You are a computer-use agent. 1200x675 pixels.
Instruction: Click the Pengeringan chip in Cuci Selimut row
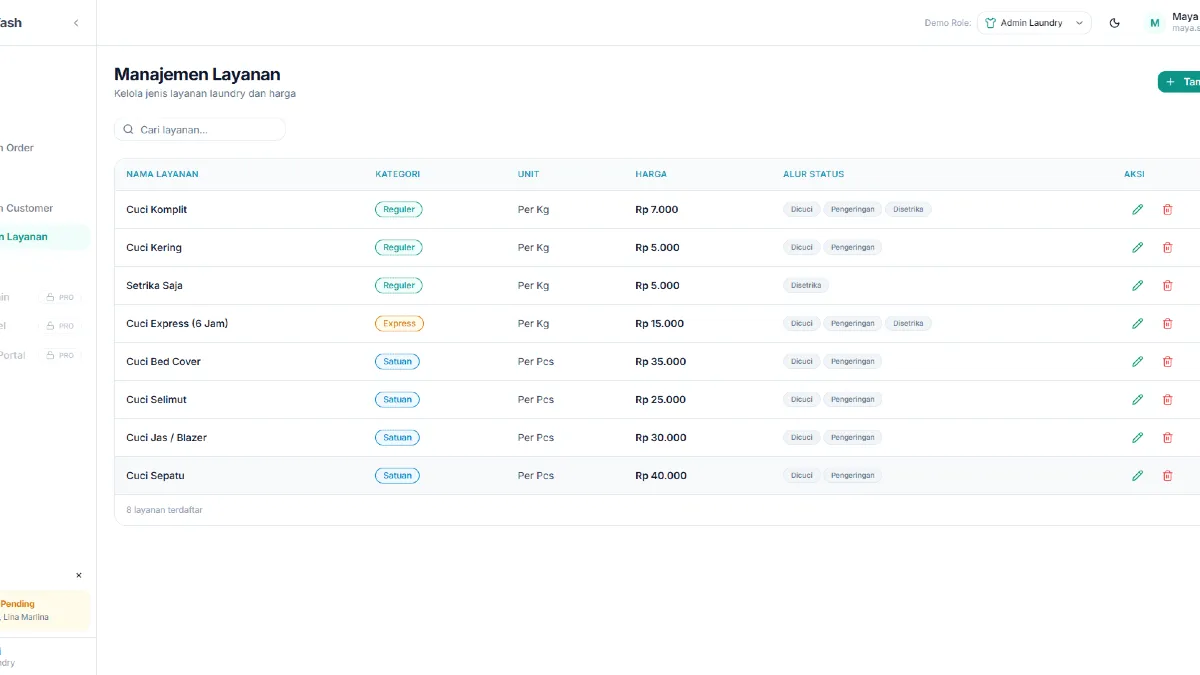tap(853, 399)
